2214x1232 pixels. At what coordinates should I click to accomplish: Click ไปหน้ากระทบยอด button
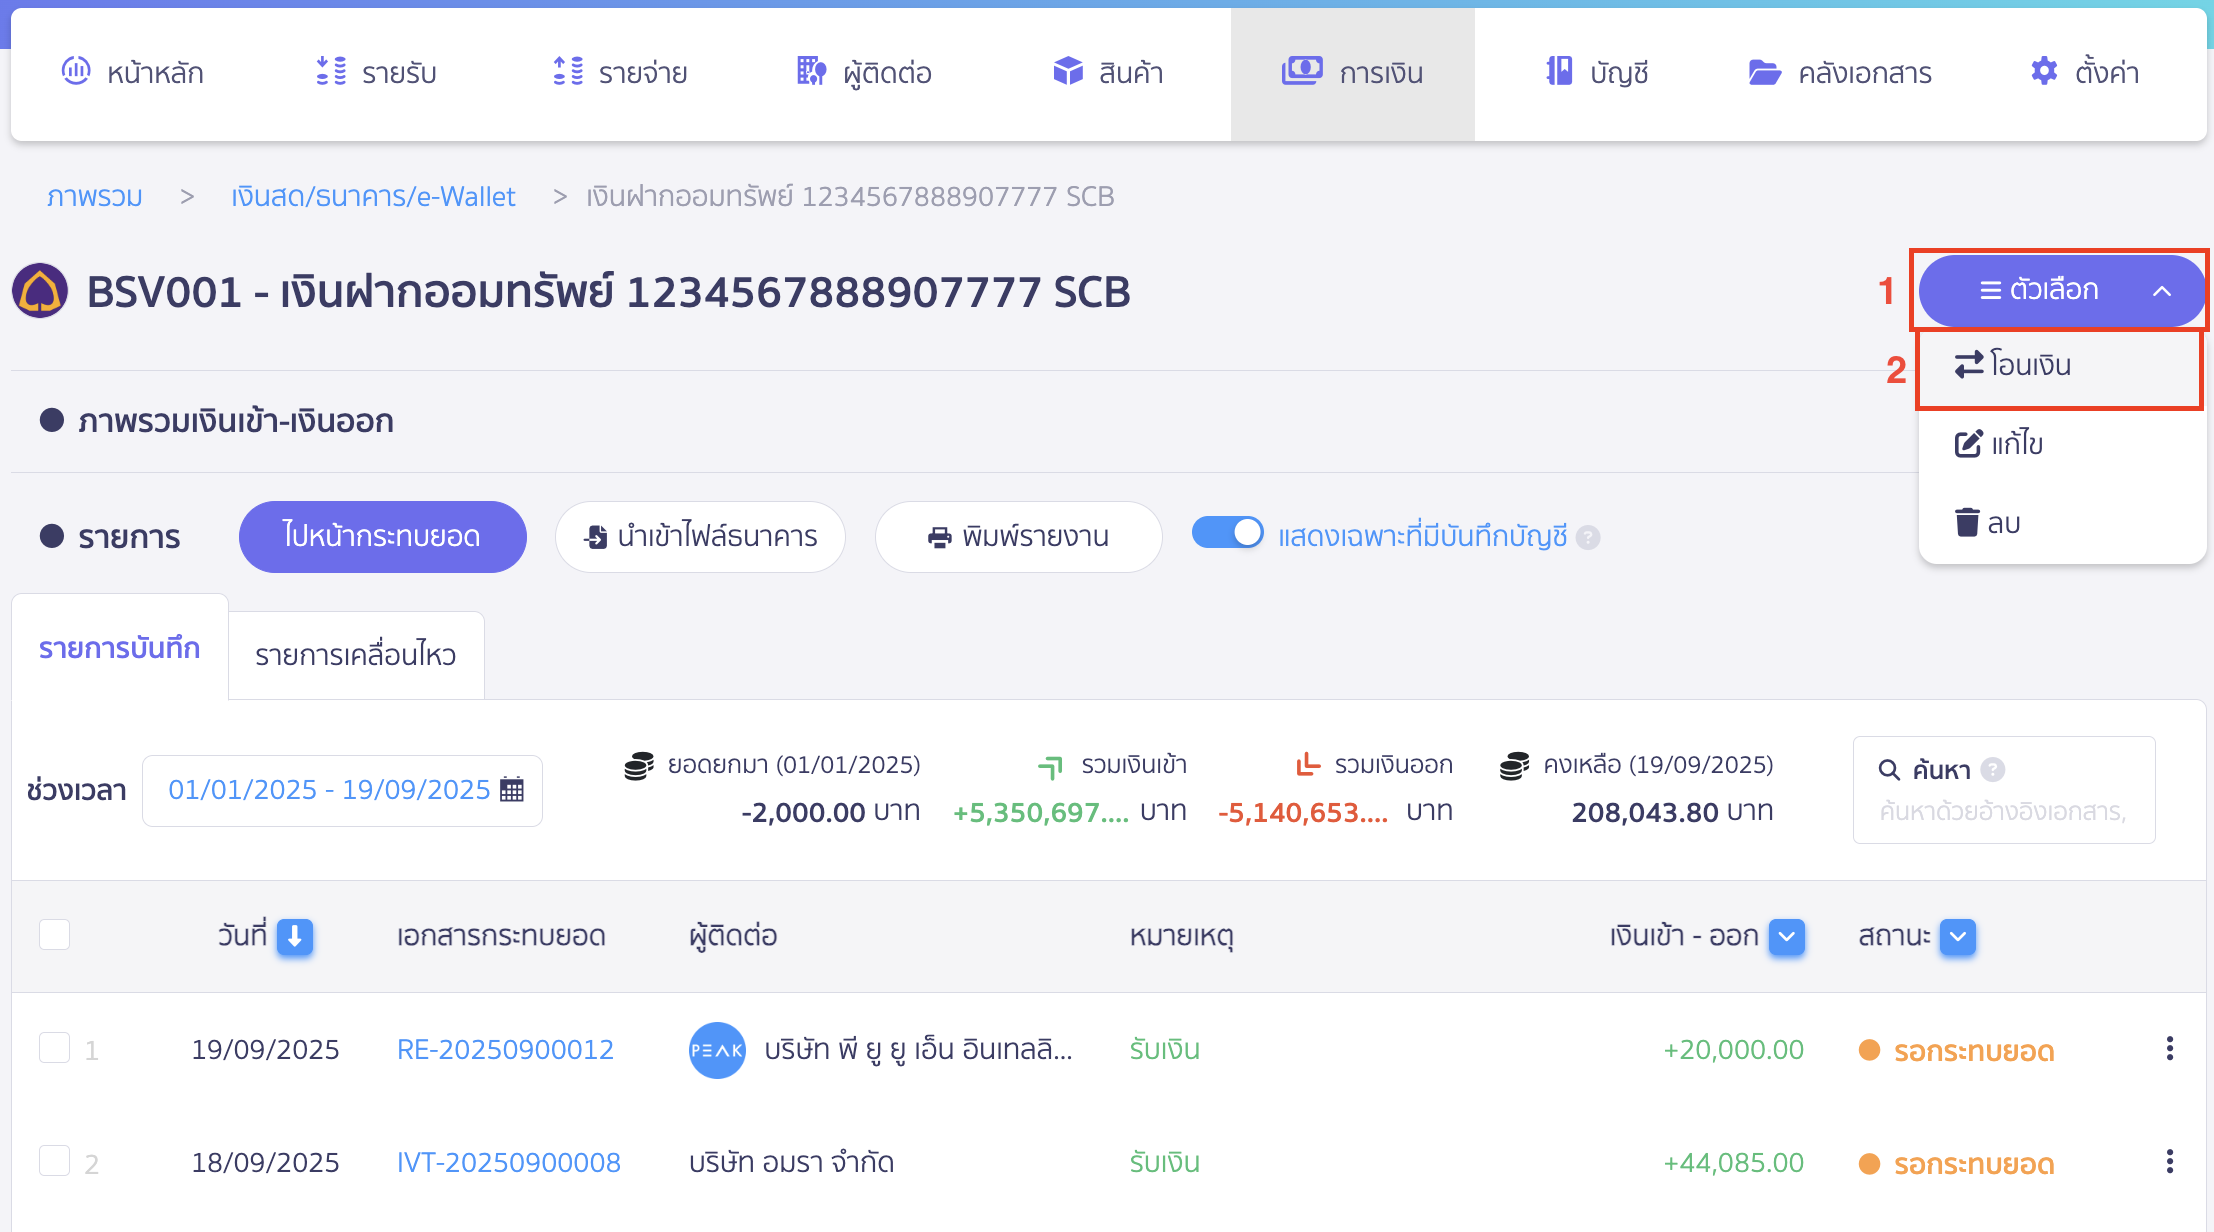382,537
